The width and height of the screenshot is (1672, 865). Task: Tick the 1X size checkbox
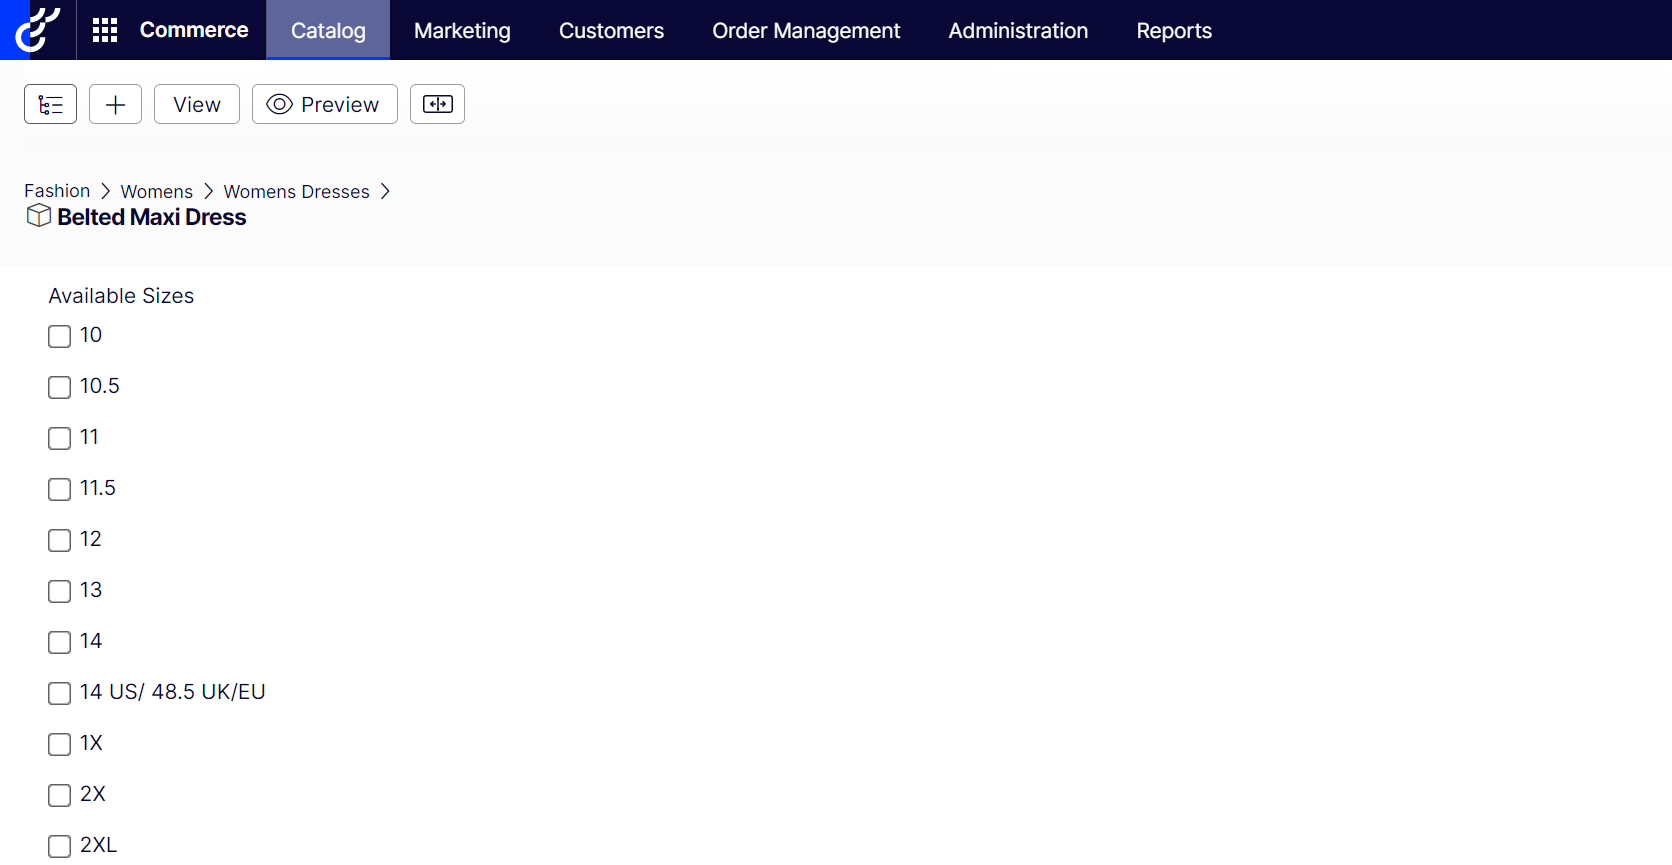click(x=60, y=744)
